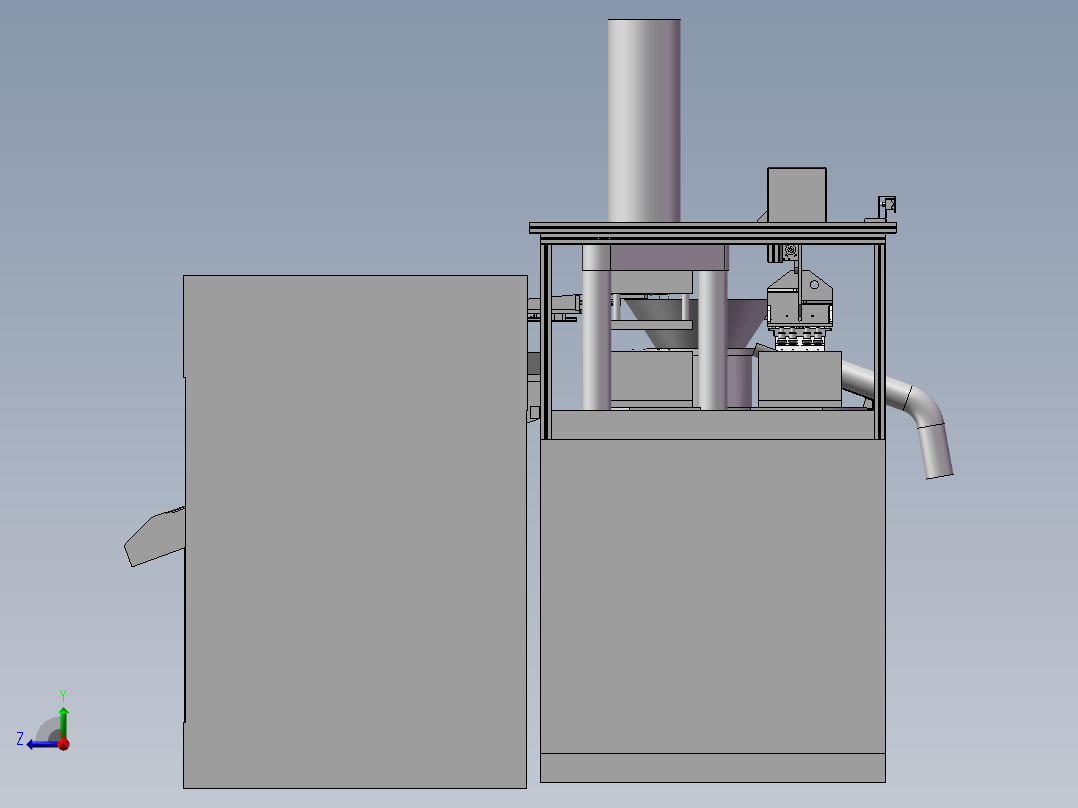Select the base plinth of right cabinet

712,767
